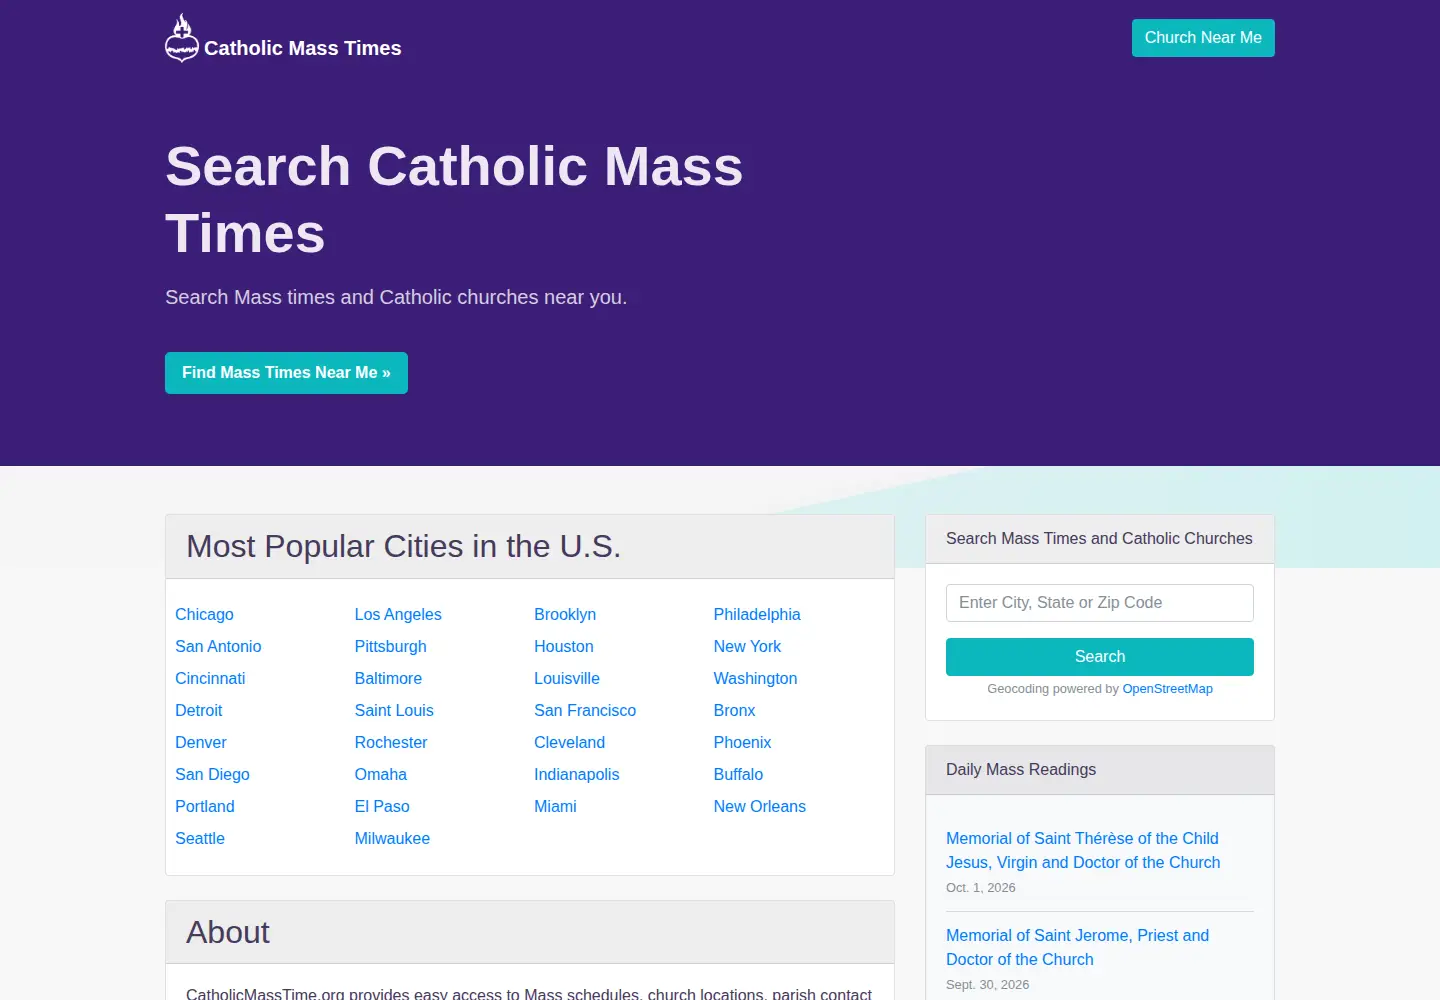Click the teal Search button
Viewport: 1440px width, 1000px height.
1100,657
